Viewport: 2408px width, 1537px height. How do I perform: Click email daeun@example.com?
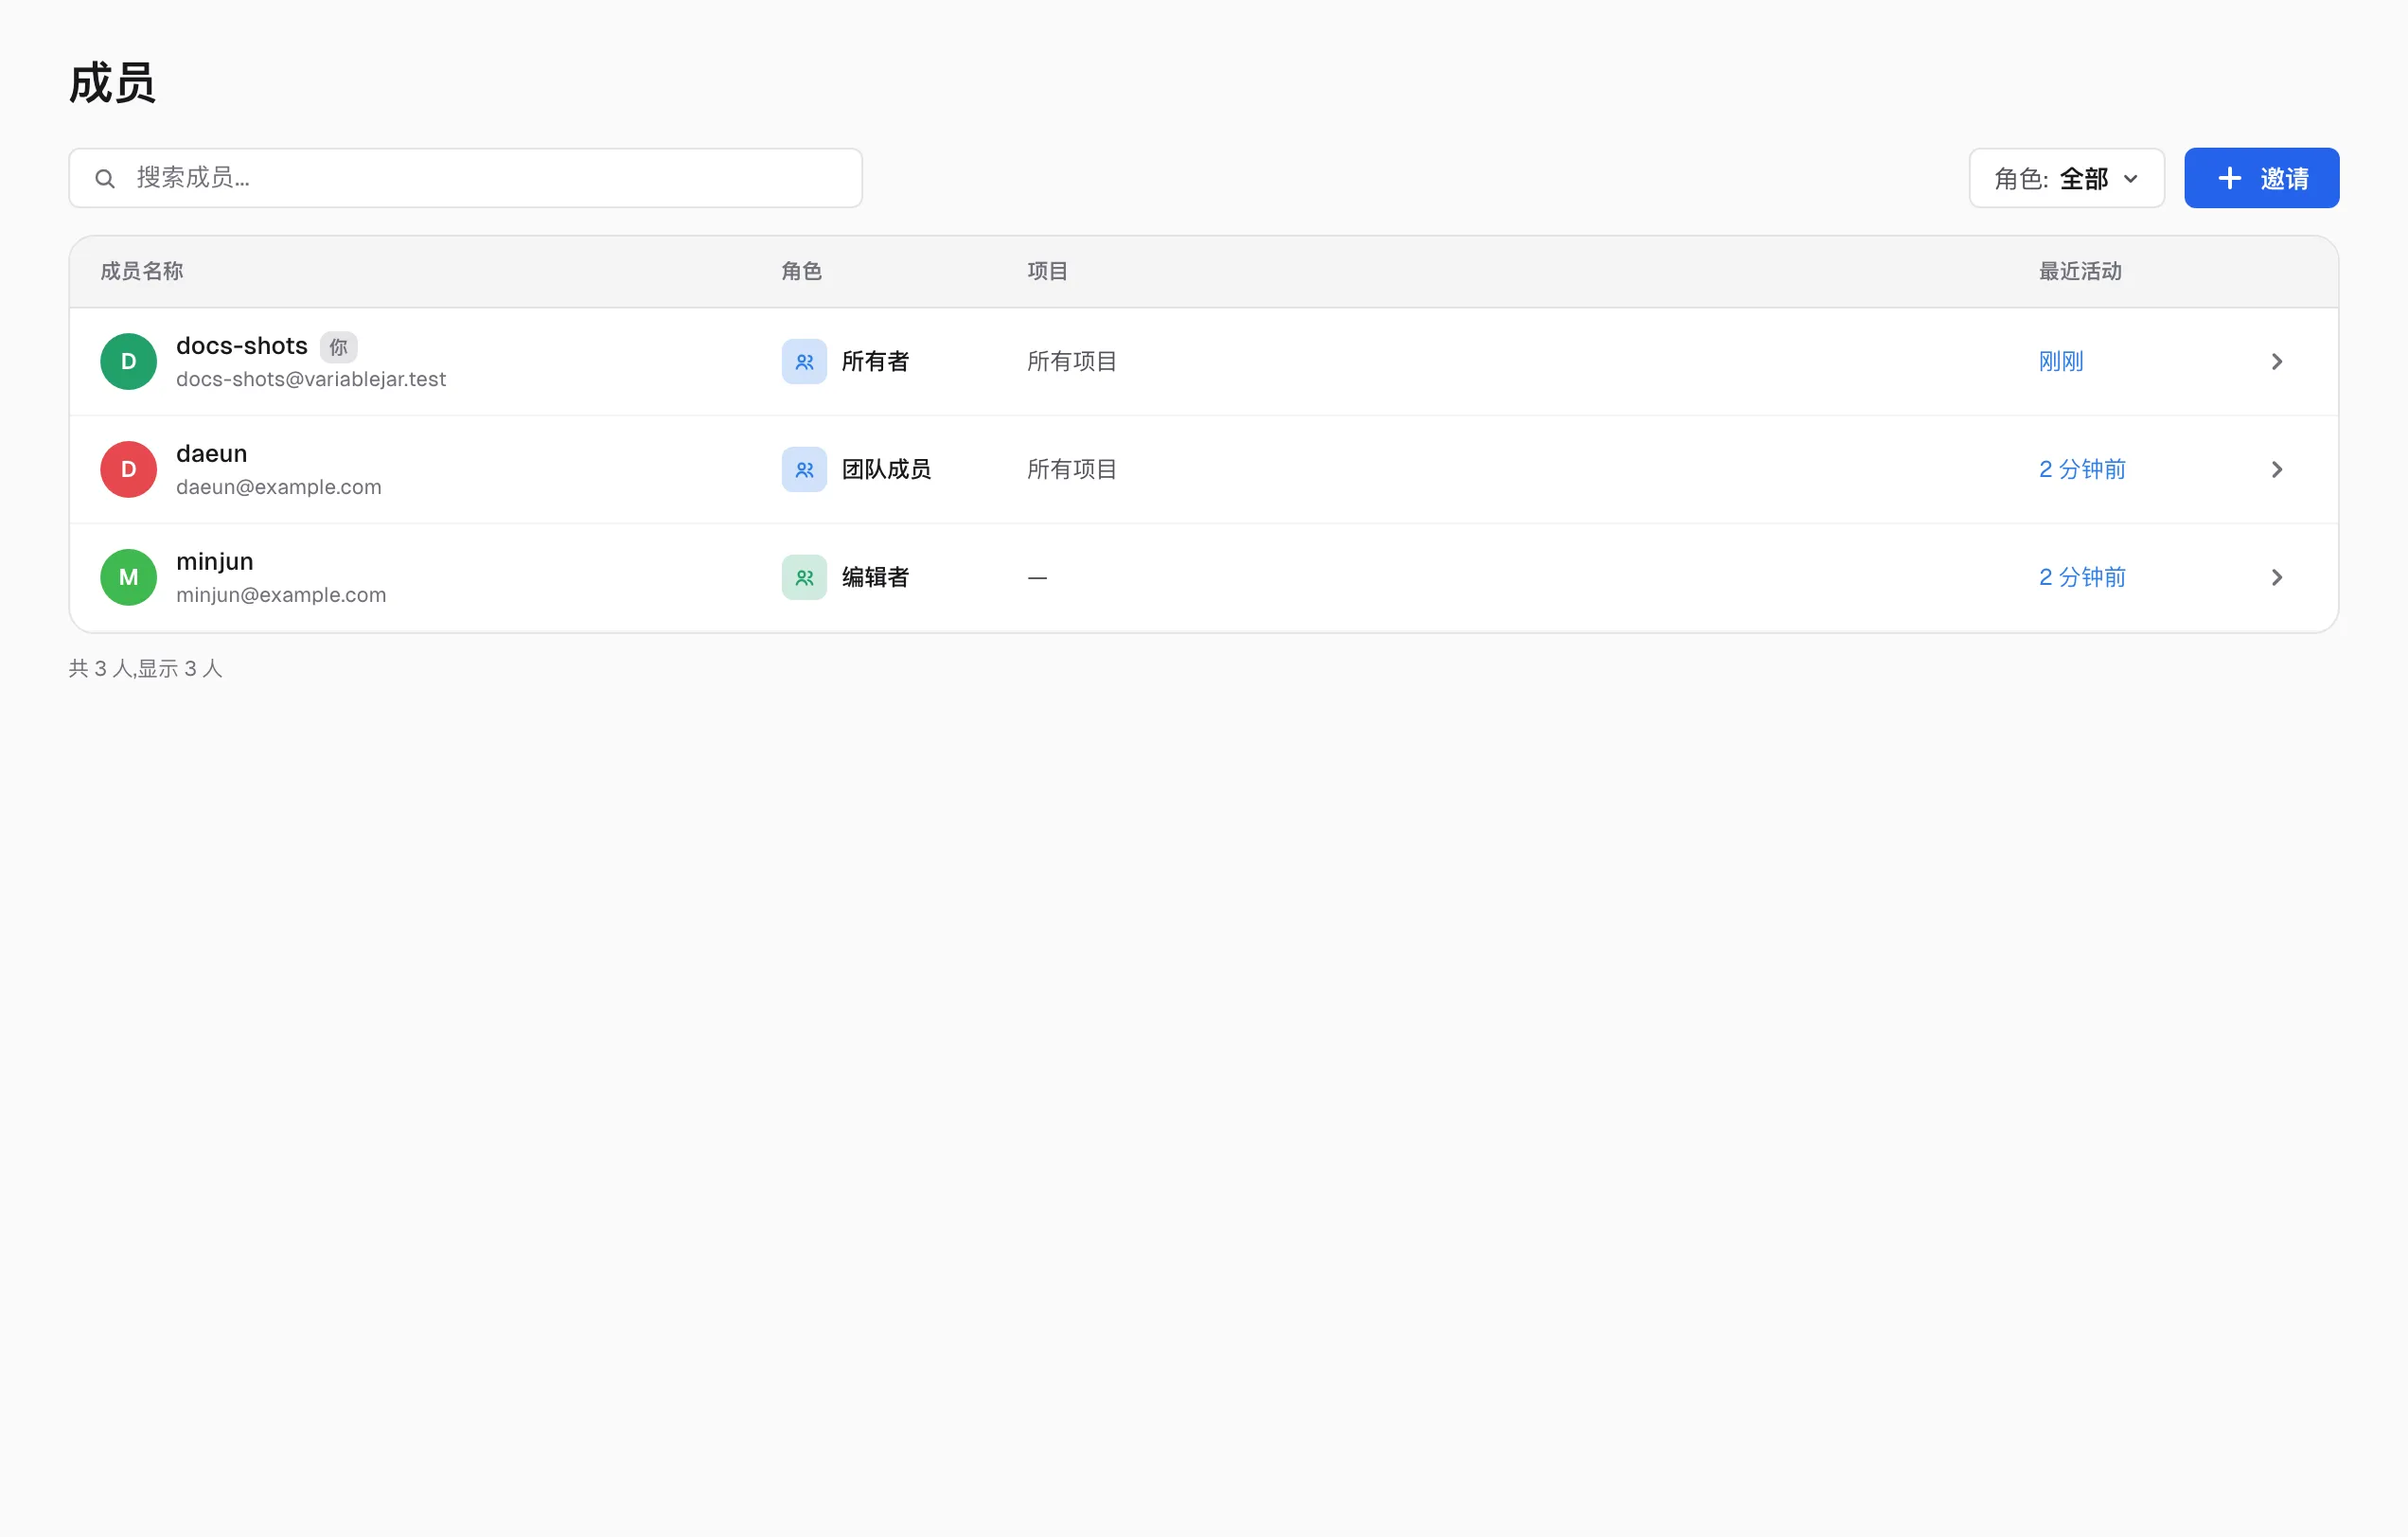click(279, 487)
